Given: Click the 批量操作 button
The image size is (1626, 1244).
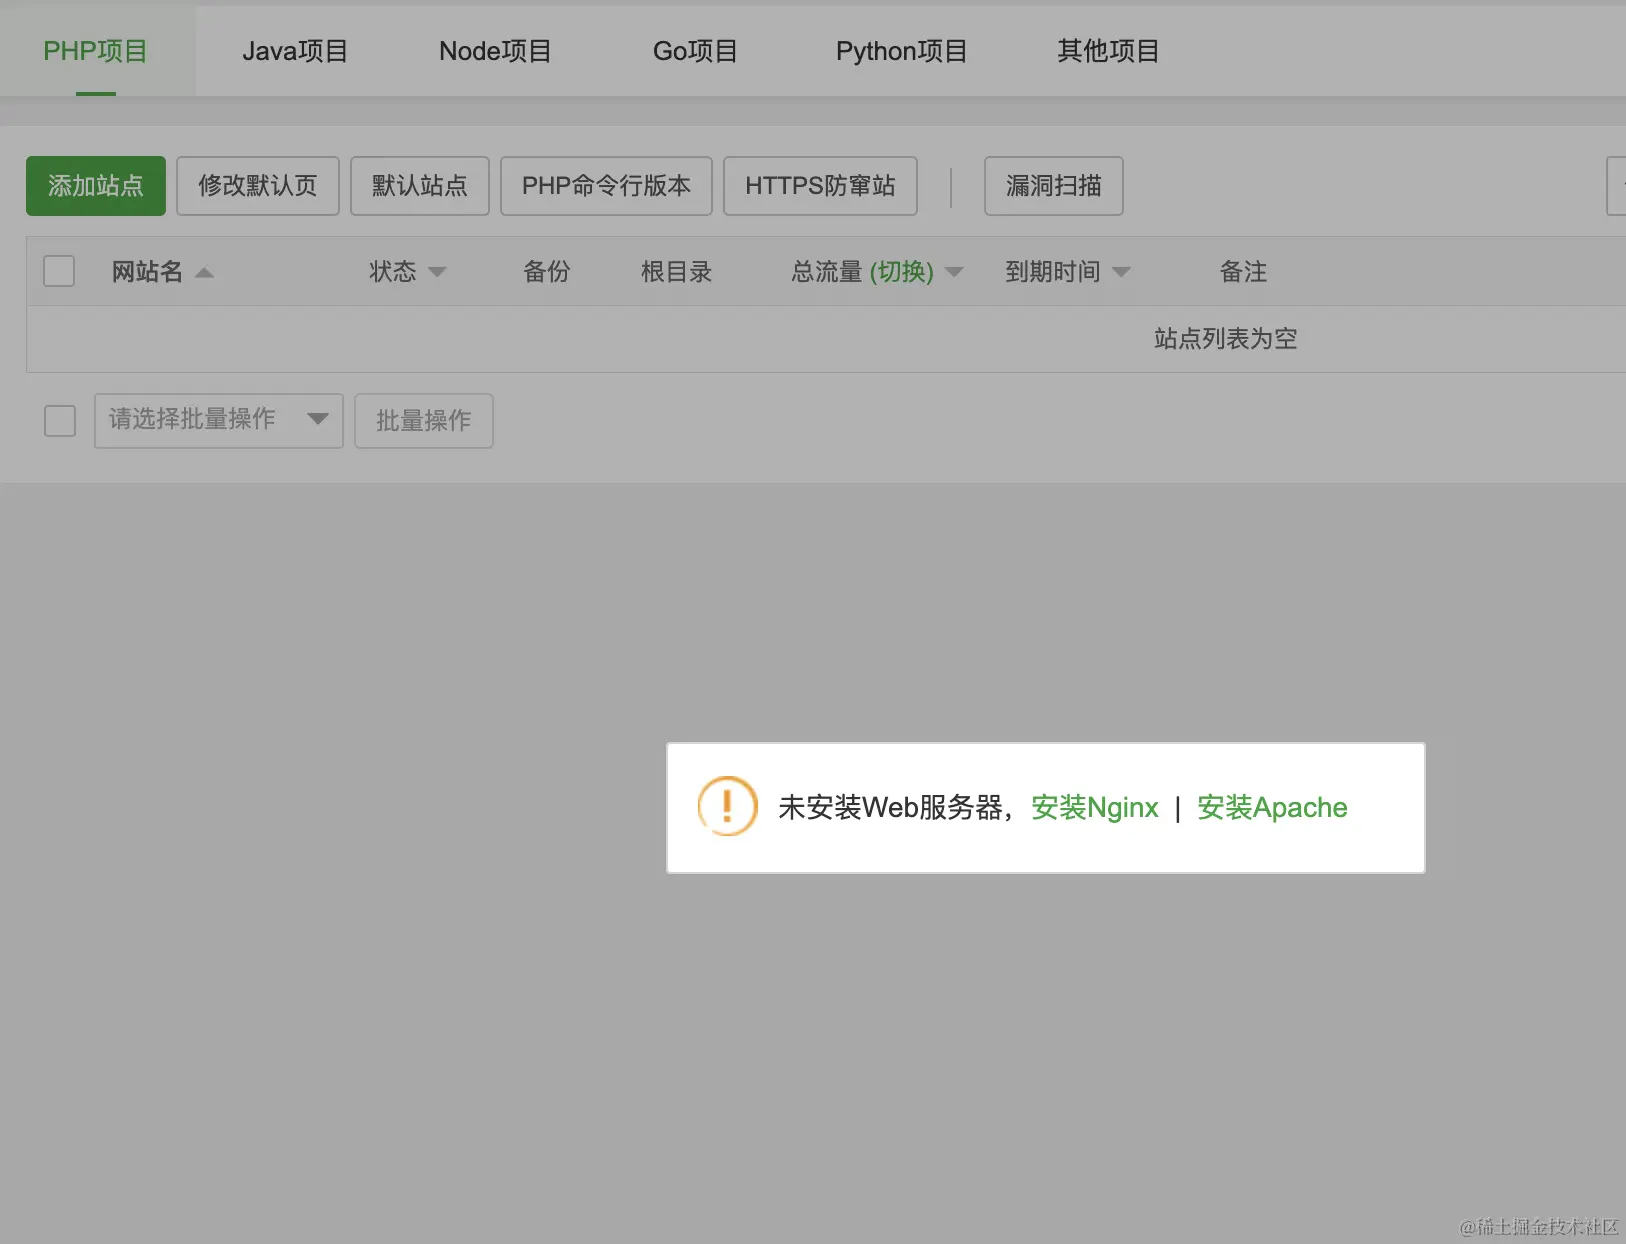Looking at the screenshot, I should pos(424,421).
